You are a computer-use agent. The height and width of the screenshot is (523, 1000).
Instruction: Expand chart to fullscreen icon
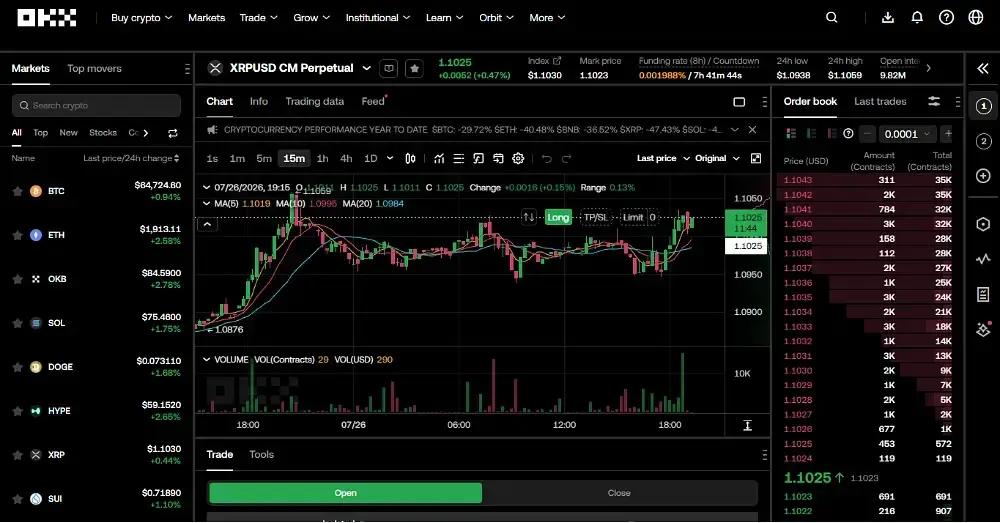click(x=756, y=158)
